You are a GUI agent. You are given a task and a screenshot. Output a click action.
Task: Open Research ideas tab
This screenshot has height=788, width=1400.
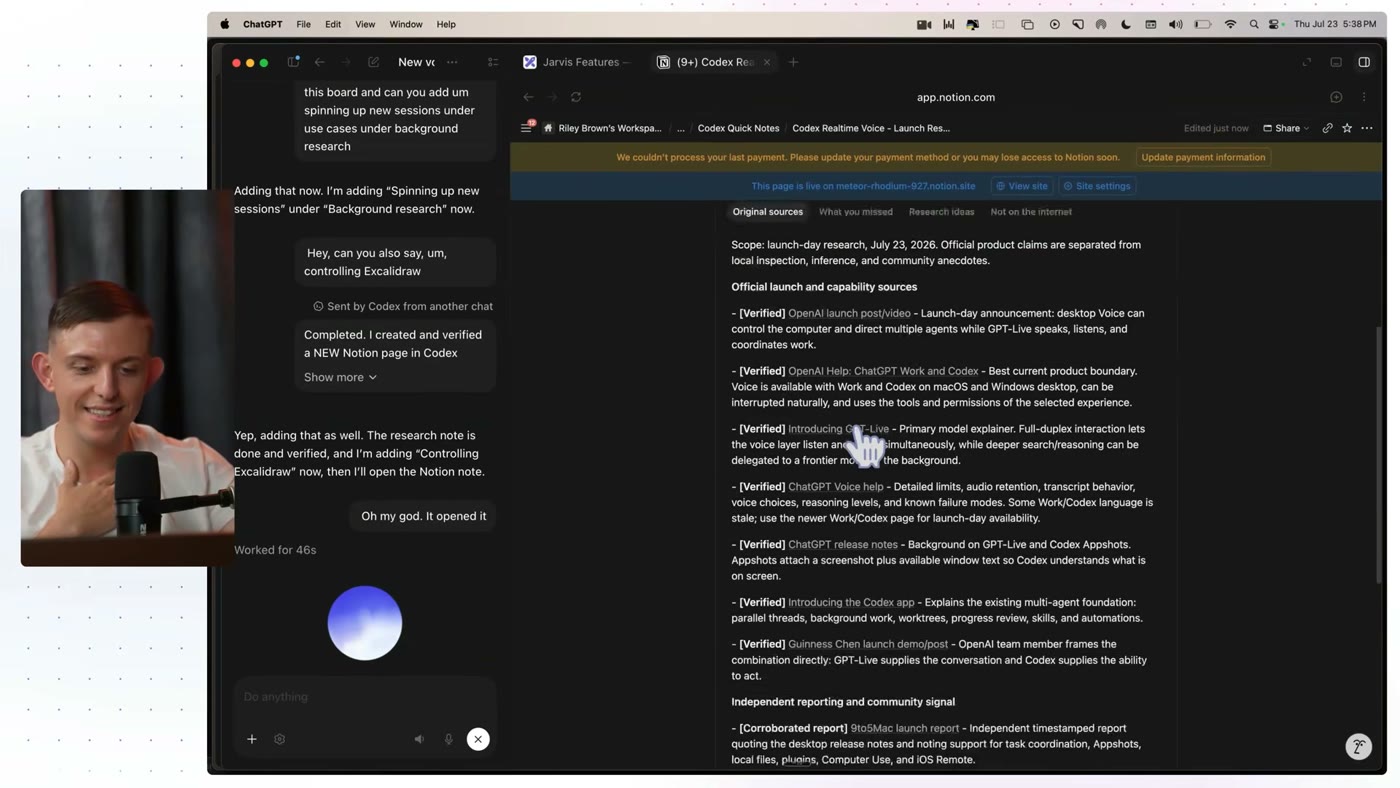click(941, 212)
